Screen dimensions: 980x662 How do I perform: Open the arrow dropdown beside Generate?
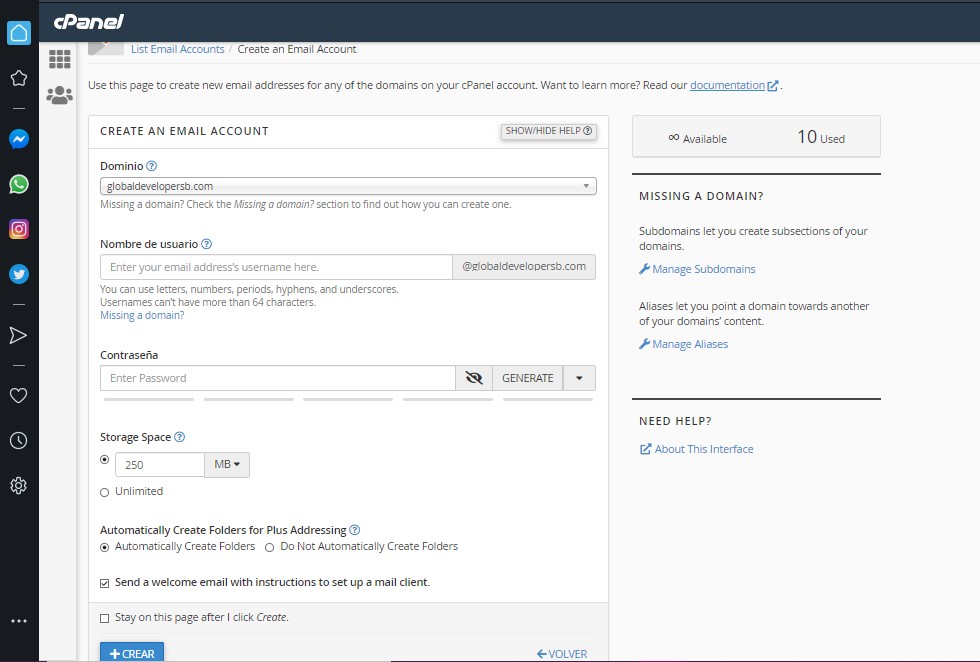[579, 378]
